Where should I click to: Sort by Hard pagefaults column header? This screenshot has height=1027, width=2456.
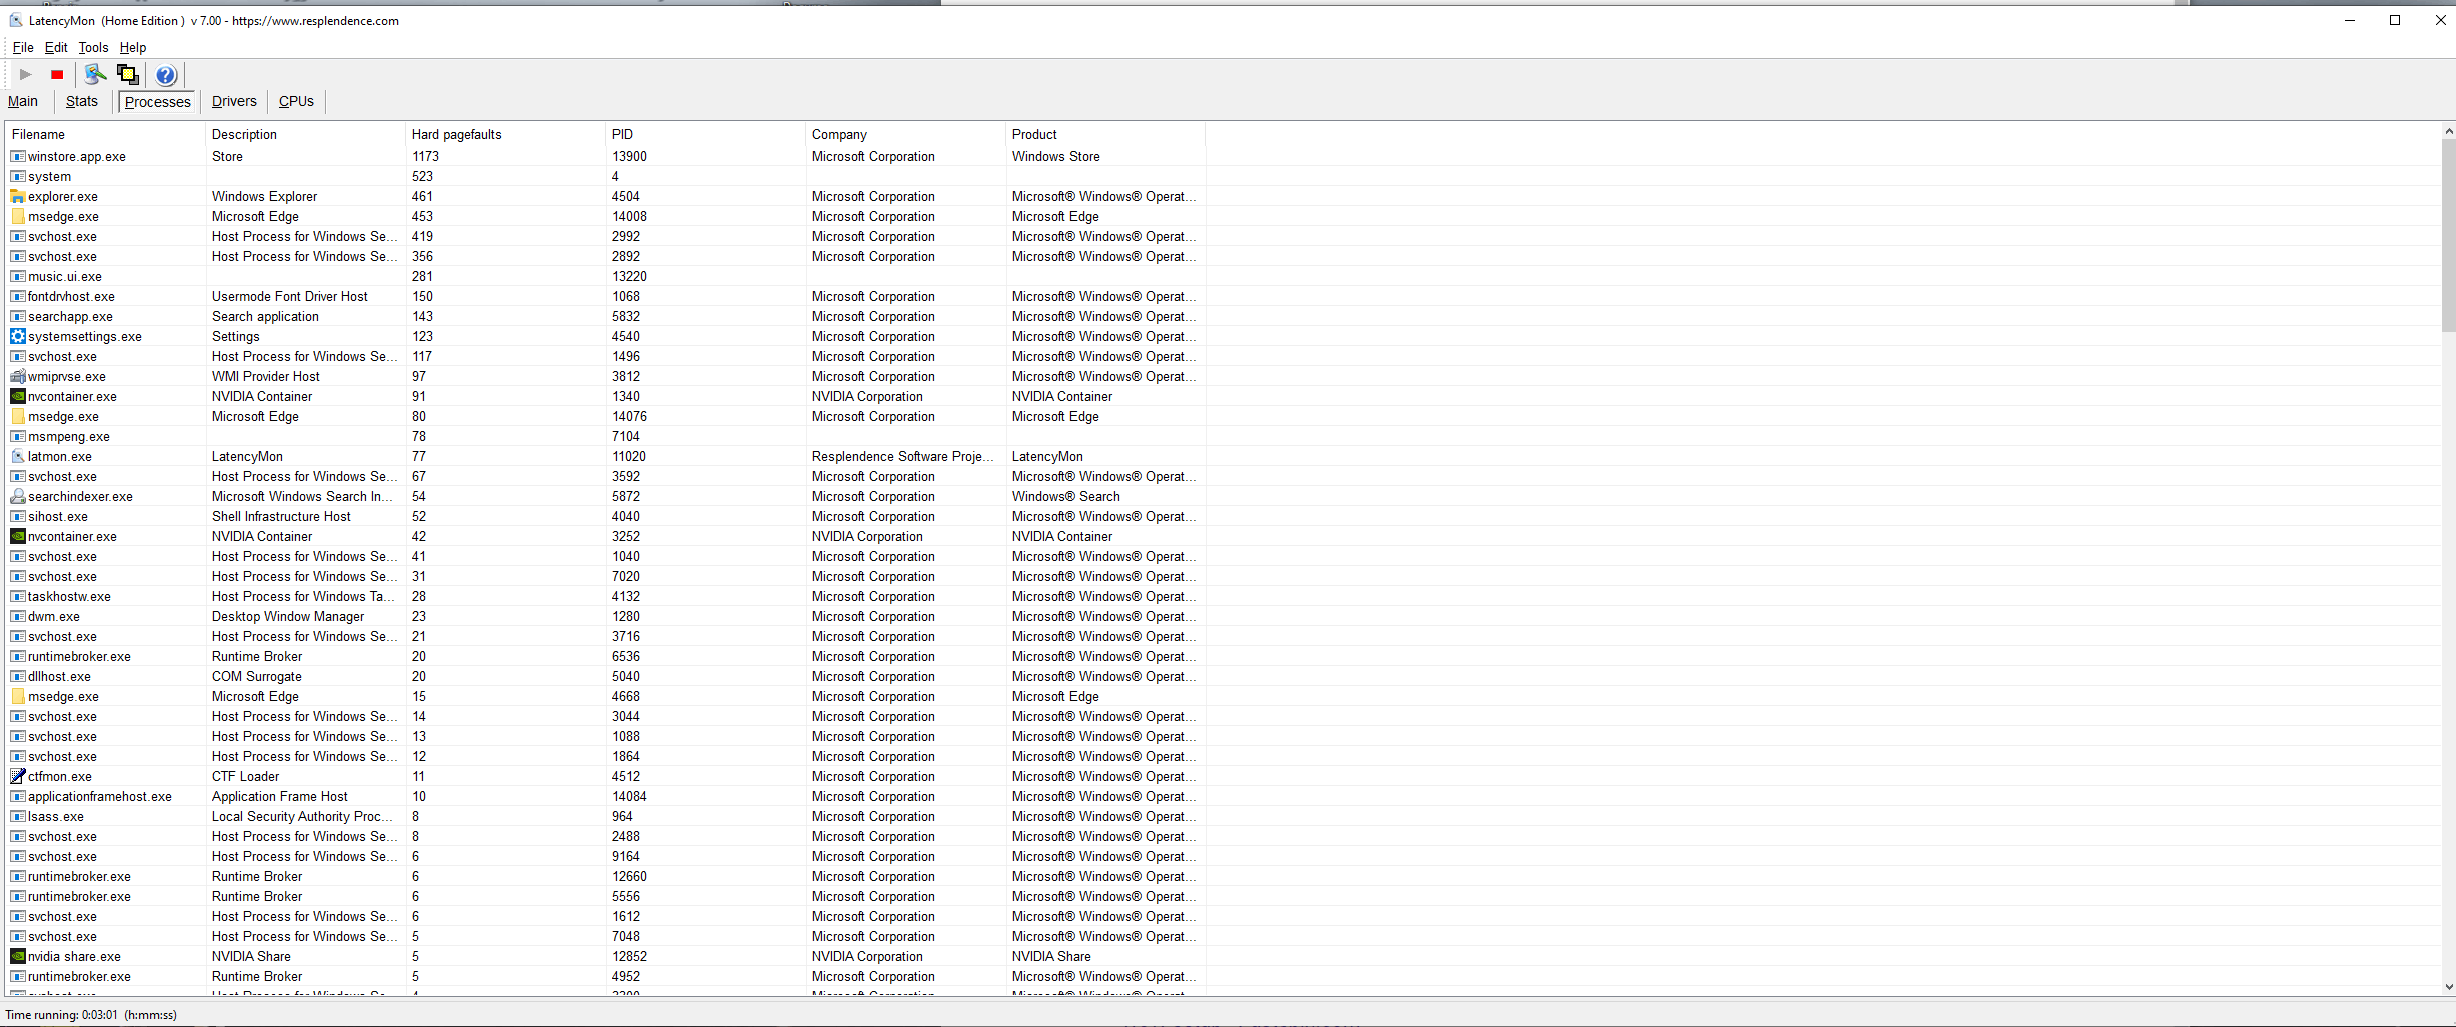click(x=505, y=134)
